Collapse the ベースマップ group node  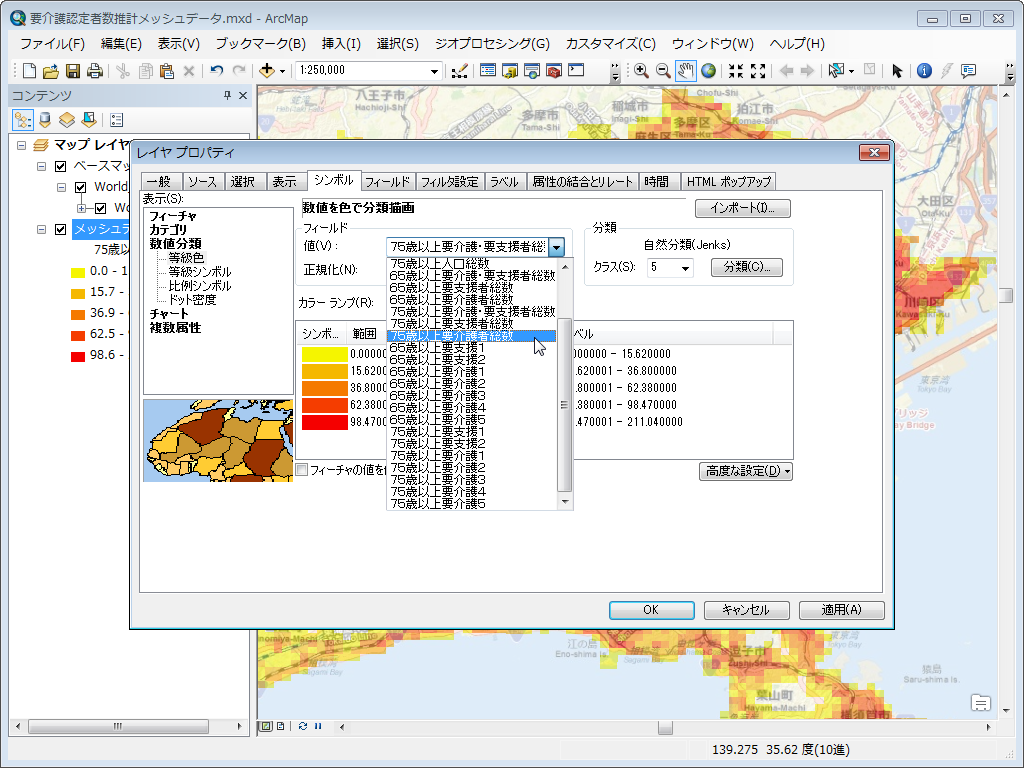pos(42,167)
